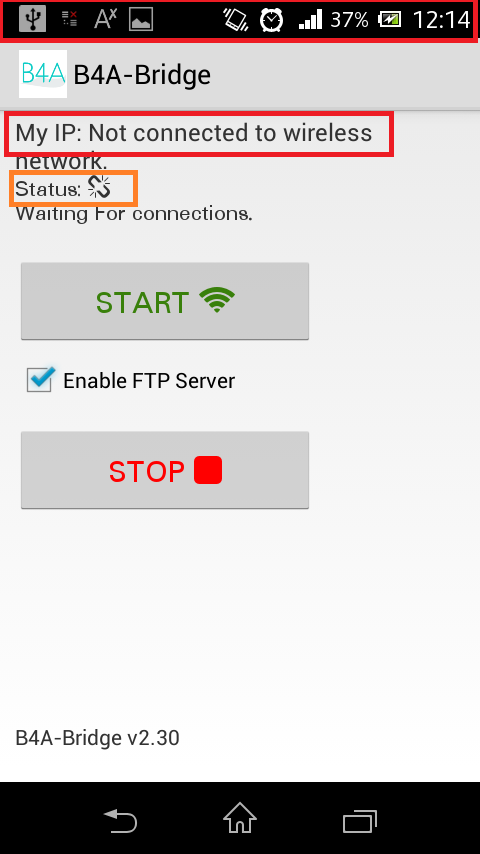Tap the signal strength bars icon
The height and width of the screenshot is (854, 480).
(x=311, y=20)
